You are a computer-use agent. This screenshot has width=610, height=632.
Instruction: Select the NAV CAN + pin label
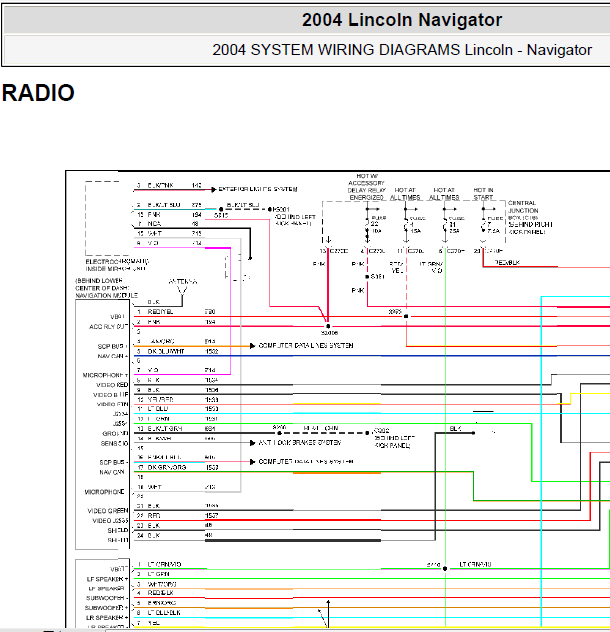click(x=113, y=356)
